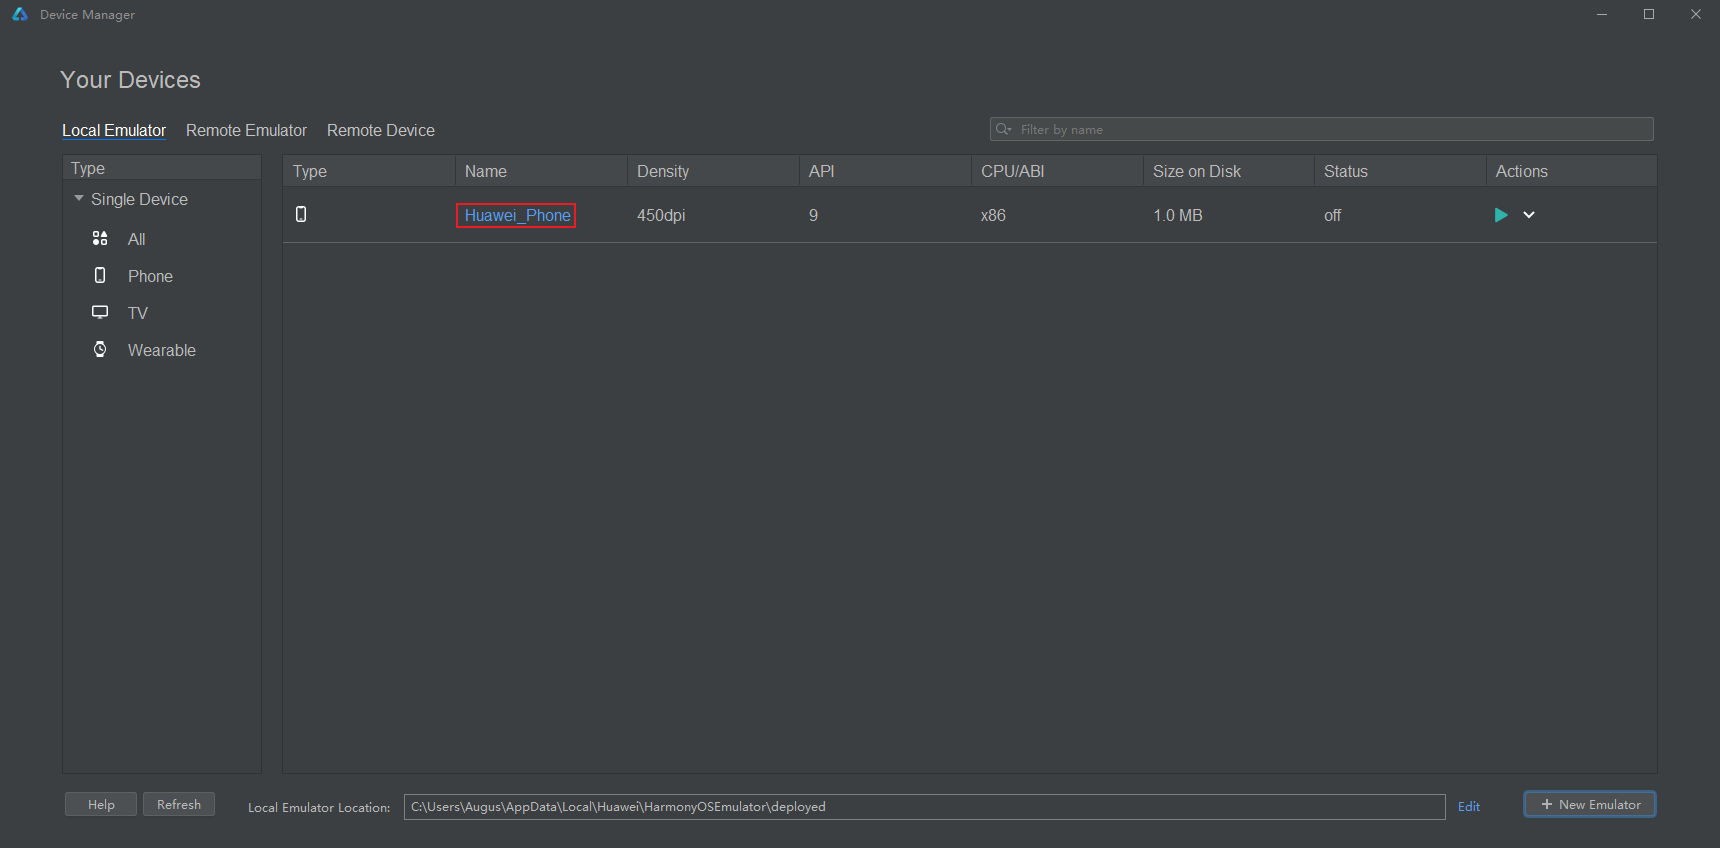This screenshot has height=848, width=1720.
Task: Click the Edit link for emulator location
Action: (x=1469, y=806)
